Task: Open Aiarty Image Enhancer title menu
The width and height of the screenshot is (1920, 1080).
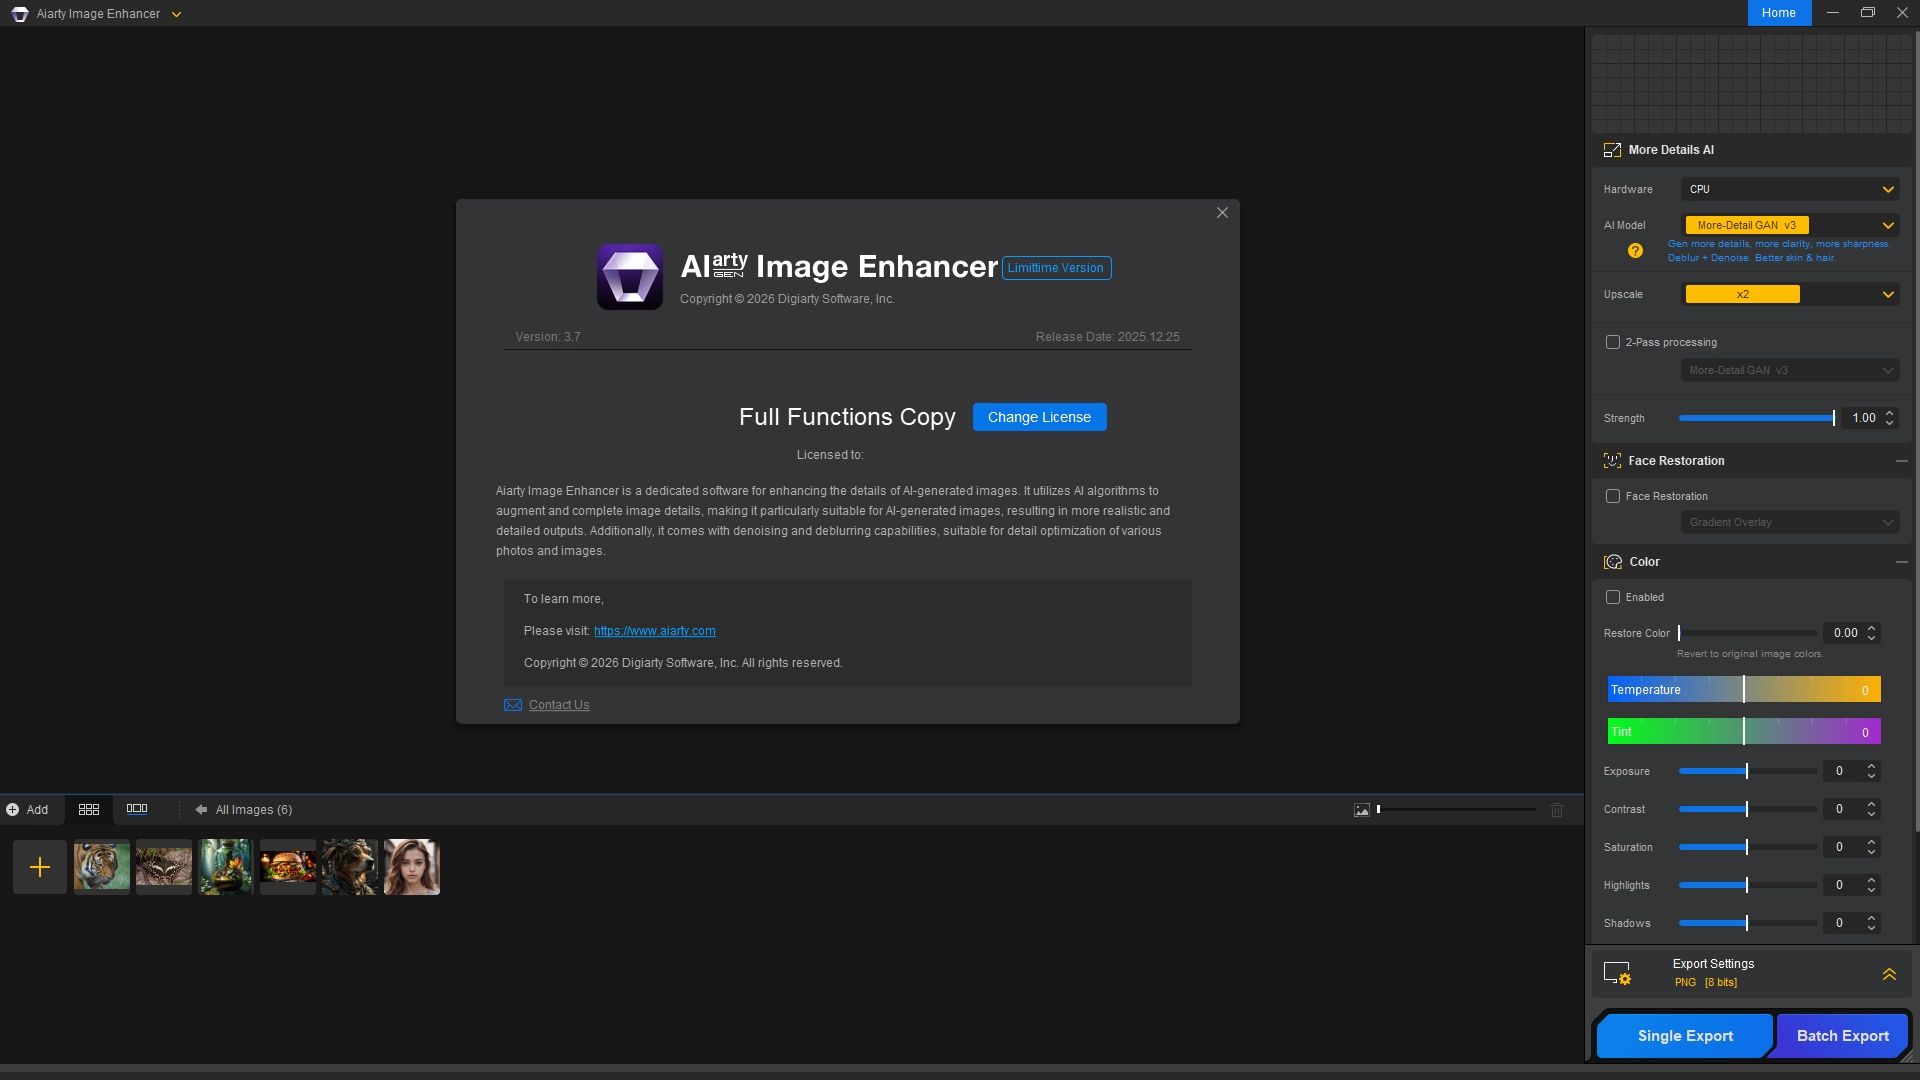Action: (177, 14)
